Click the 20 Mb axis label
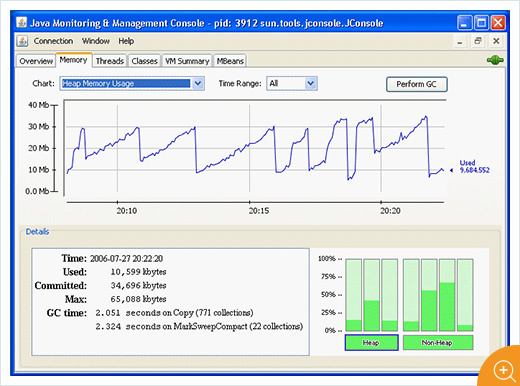 (x=39, y=148)
